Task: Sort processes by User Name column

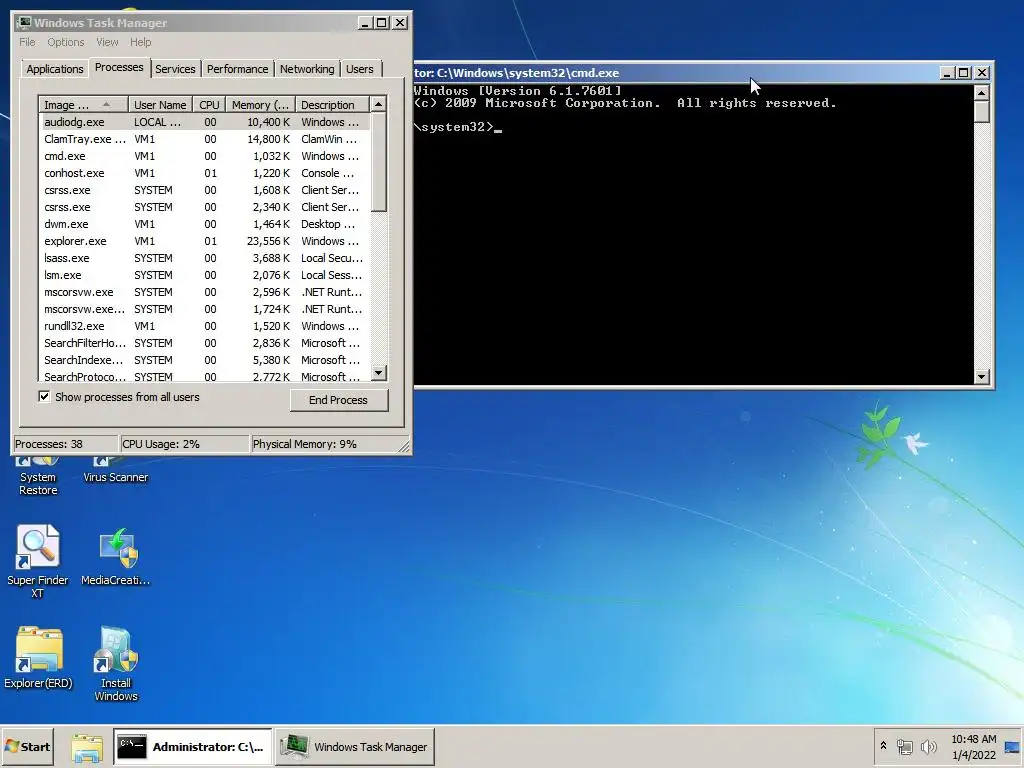Action: pos(160,104)
